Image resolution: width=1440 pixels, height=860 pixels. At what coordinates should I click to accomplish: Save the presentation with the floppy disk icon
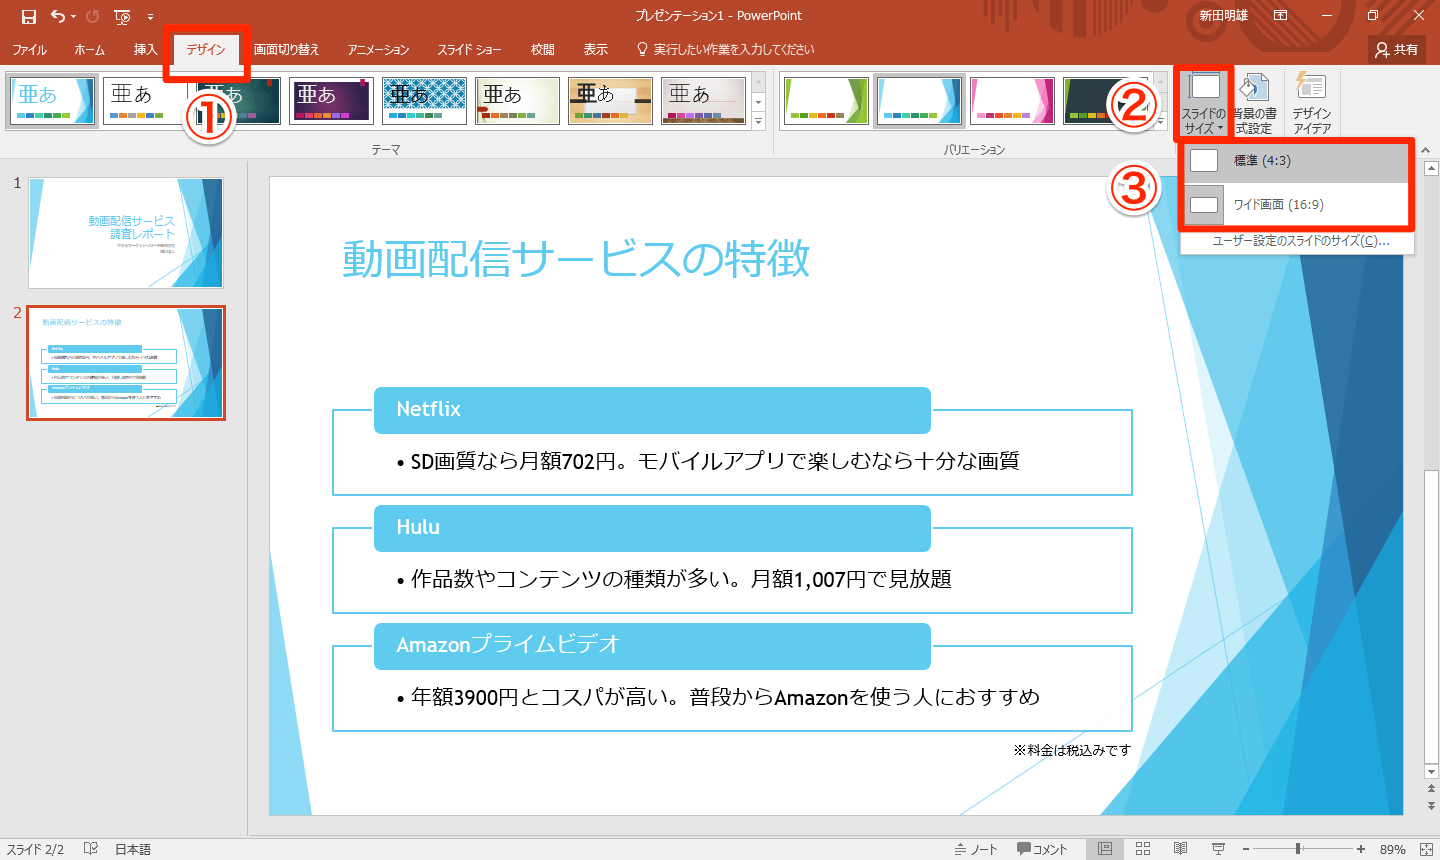(x=28, y=16)
